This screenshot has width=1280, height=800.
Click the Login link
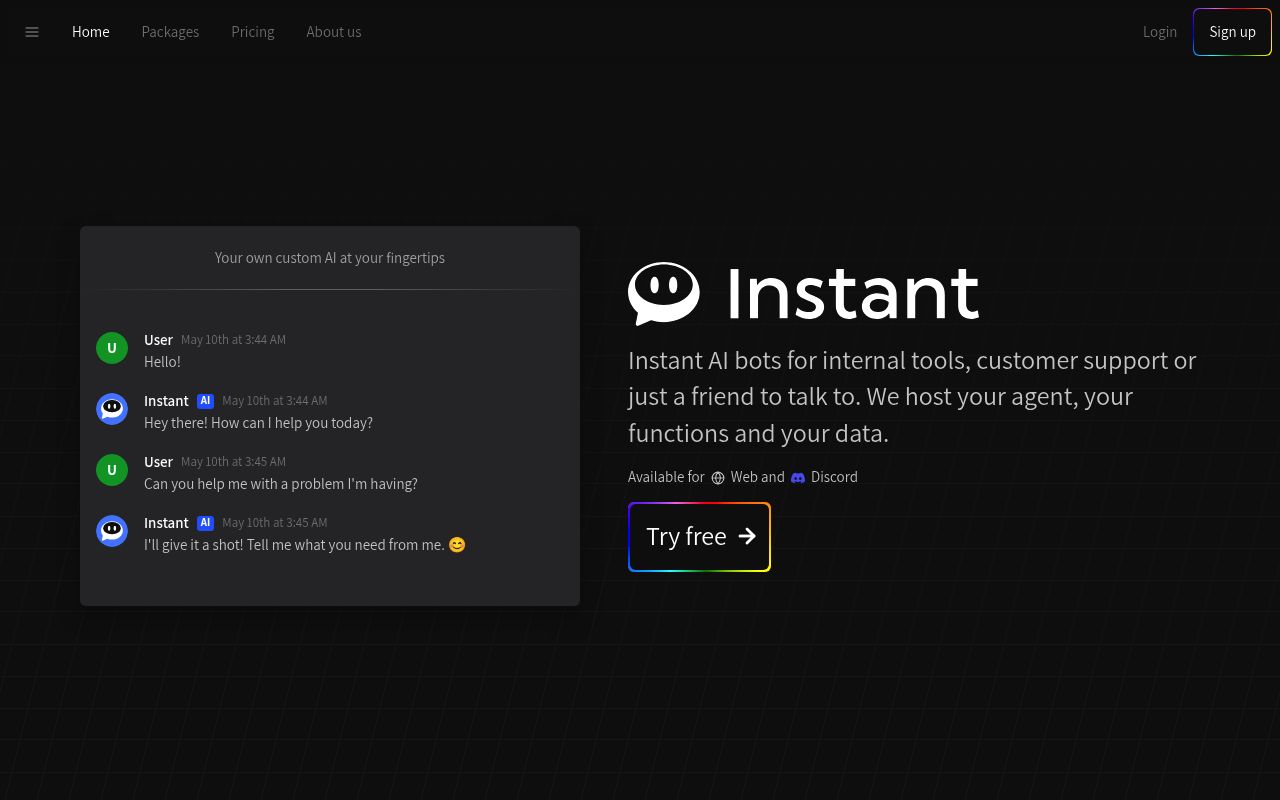(1160, 32)
